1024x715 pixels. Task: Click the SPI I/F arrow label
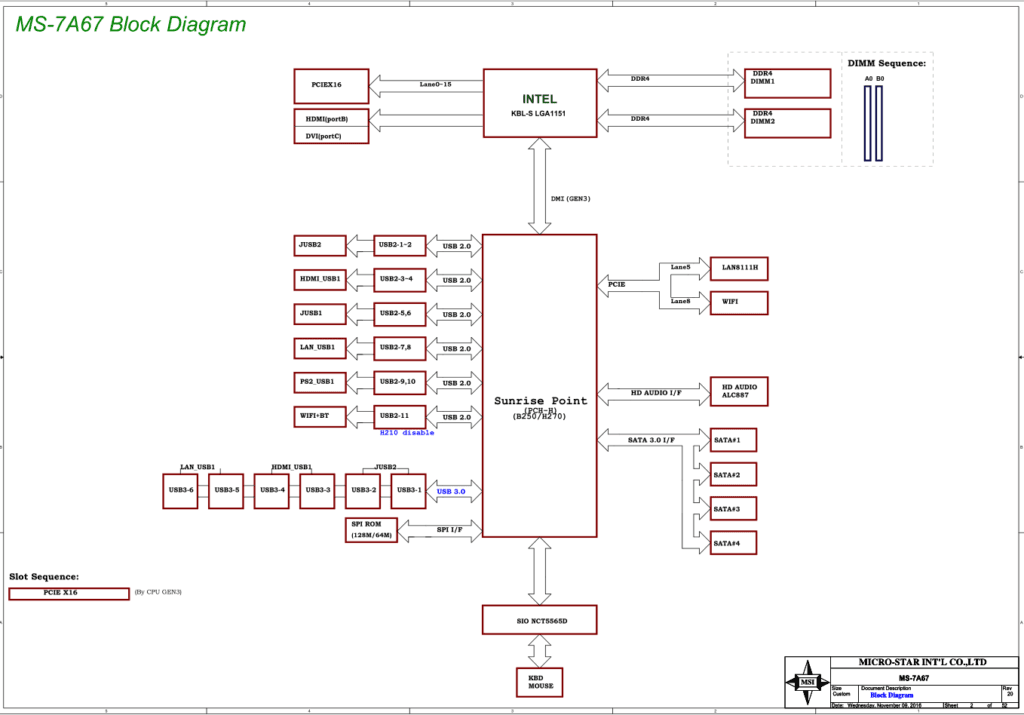click(449, 530)
